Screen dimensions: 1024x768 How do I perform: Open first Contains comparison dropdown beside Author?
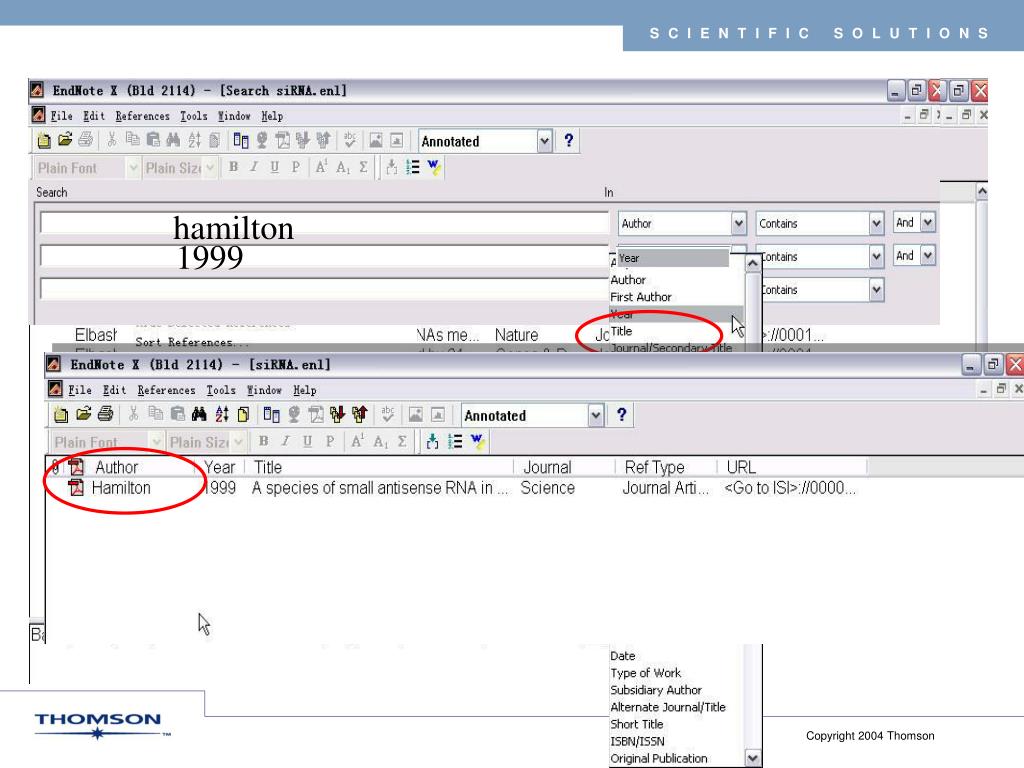[876, 223]
